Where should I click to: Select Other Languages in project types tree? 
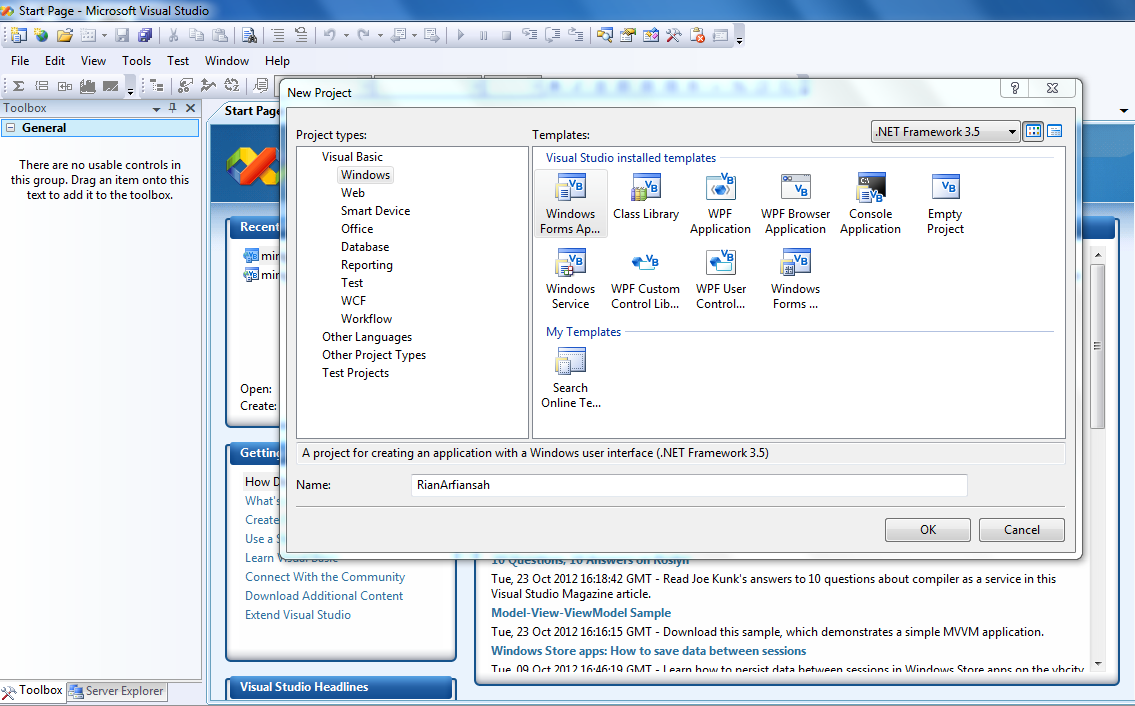(x=367, y=337)
